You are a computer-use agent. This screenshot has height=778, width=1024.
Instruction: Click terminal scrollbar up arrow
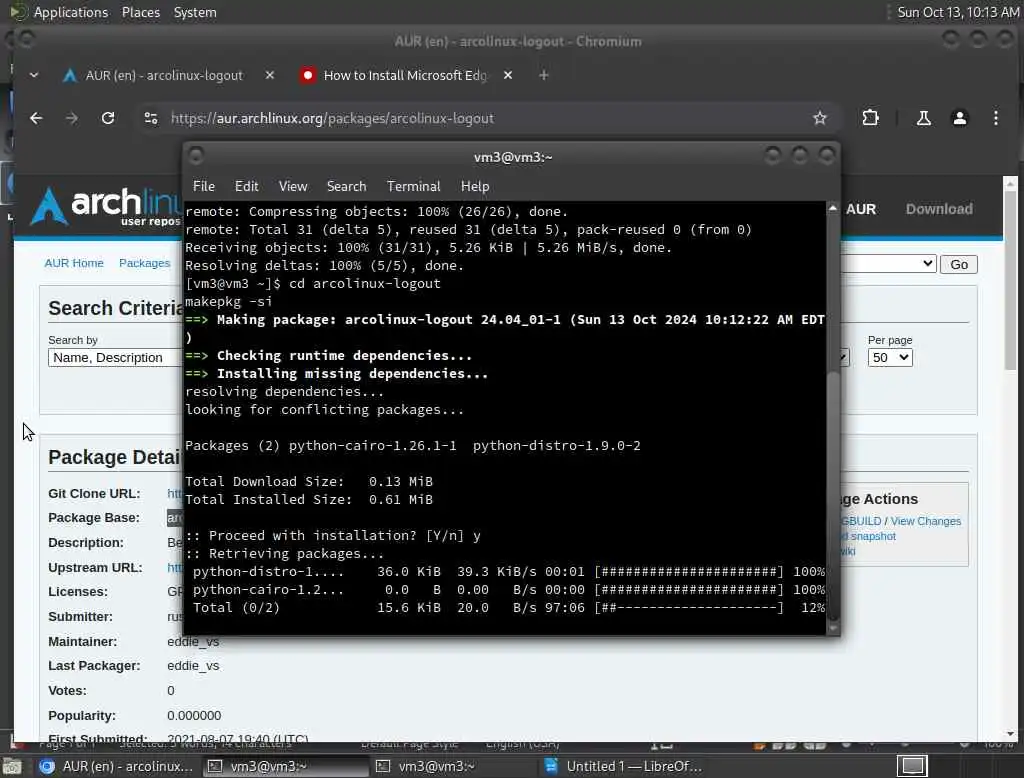(x=833, y=208)
